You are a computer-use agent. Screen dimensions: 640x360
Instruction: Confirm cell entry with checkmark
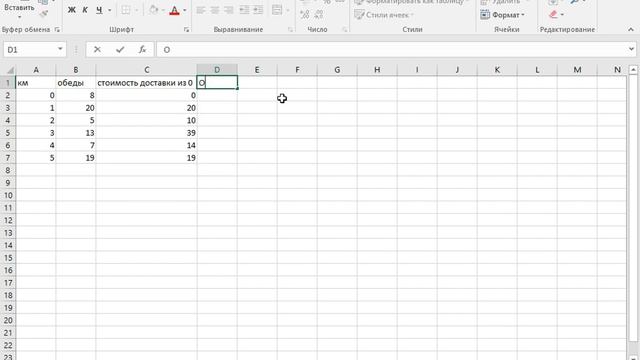pyautogui.click(x=120, y=49)
